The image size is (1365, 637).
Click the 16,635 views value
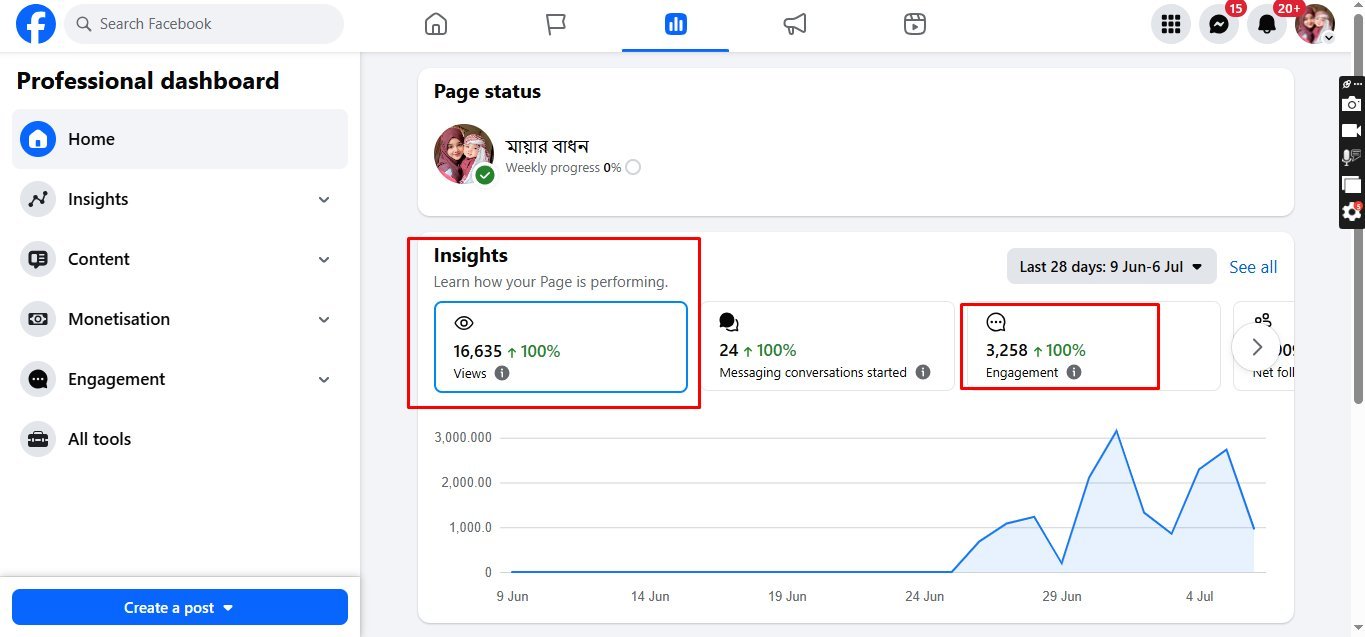[x=478, y=351]
